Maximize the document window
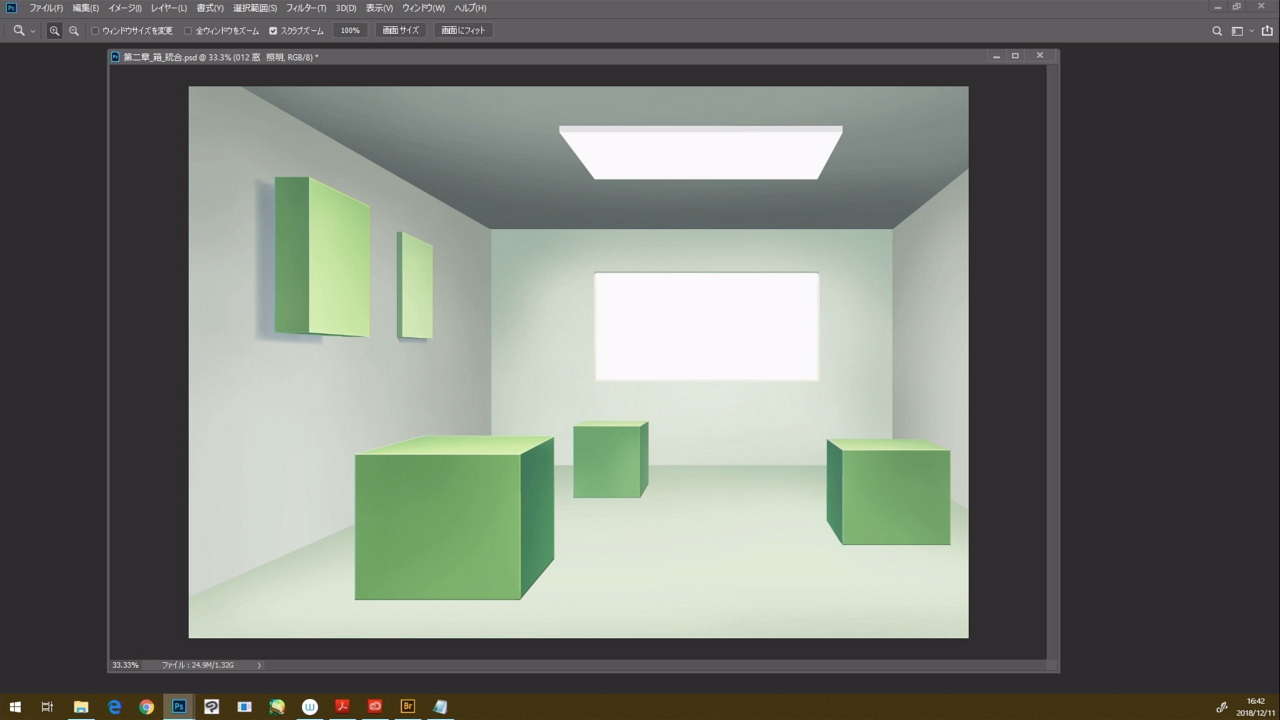 (1015, 56)
